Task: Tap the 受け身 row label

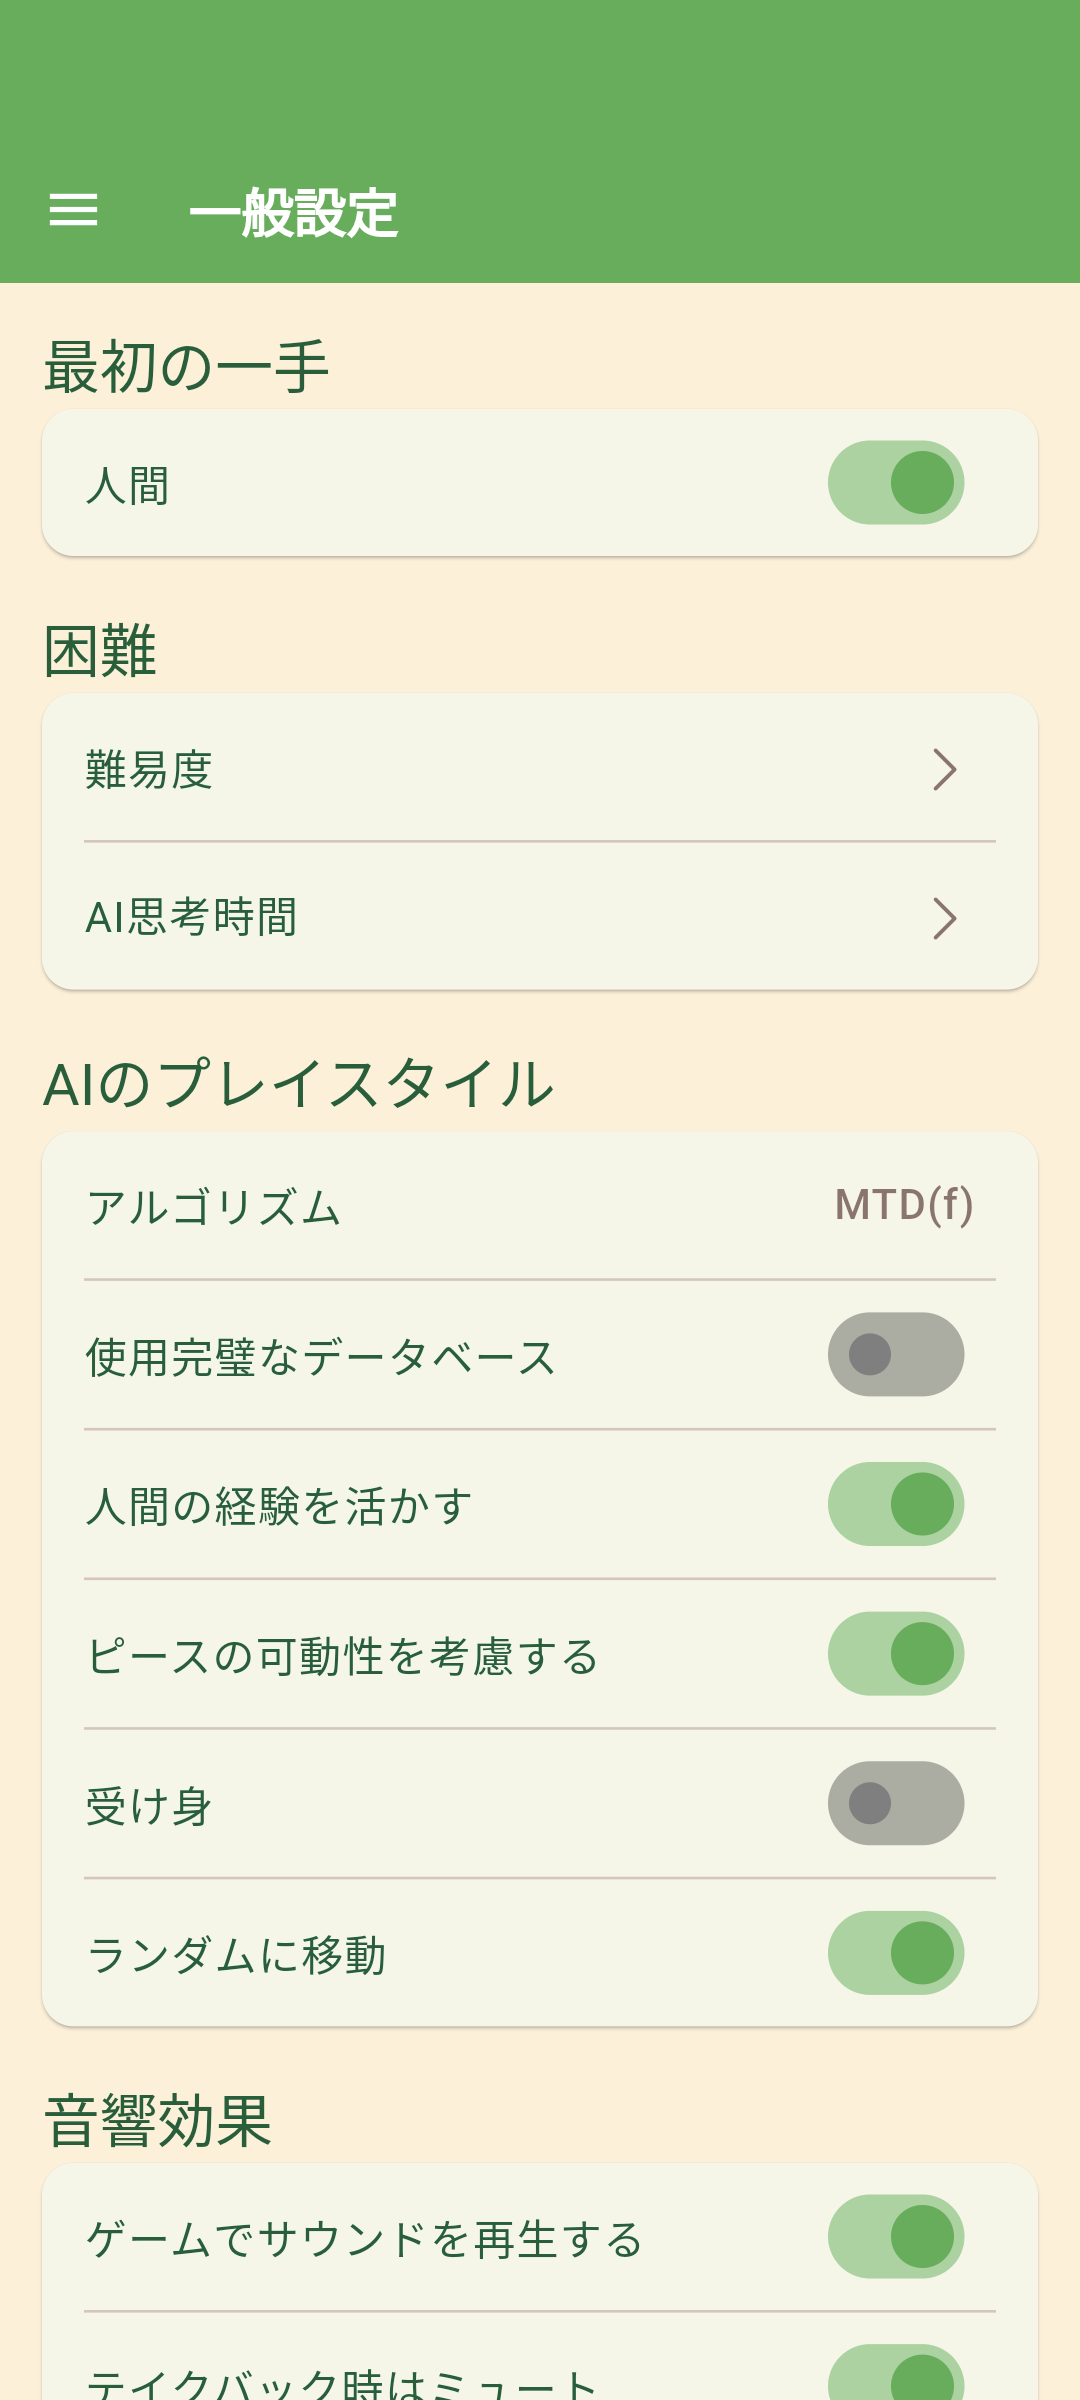Action: pyautogui.click(x=149, y=1806)
